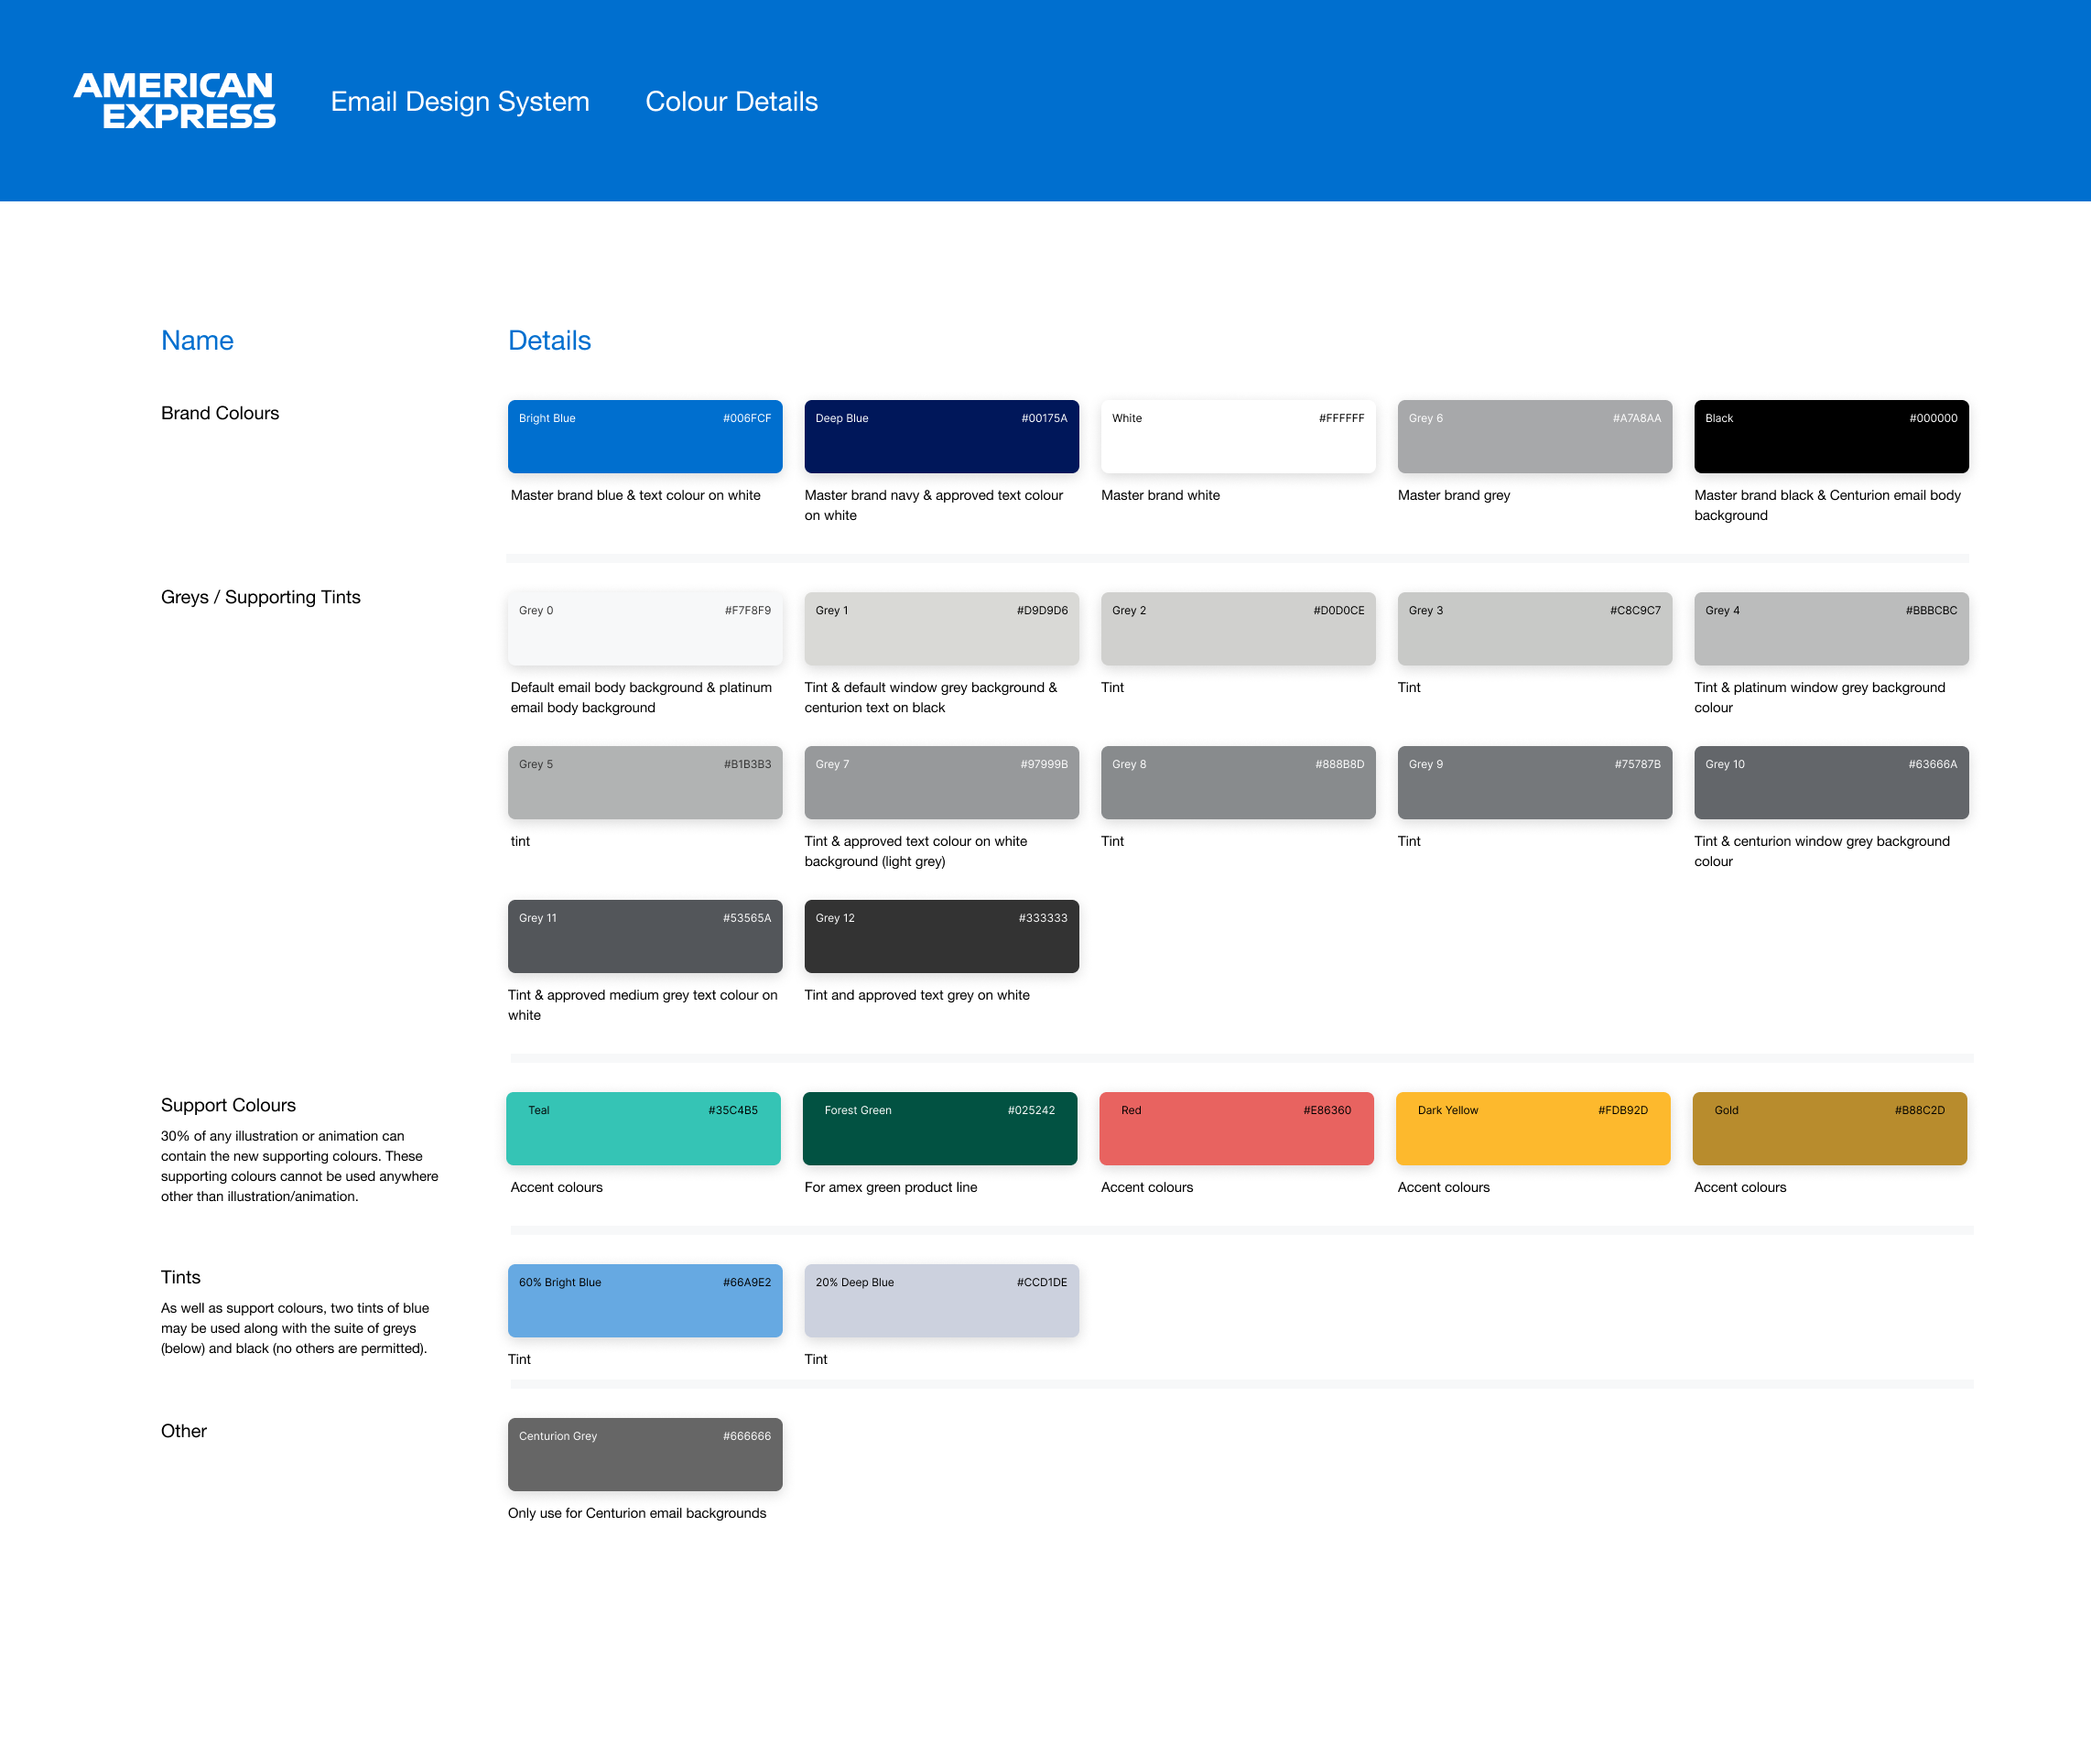
Task: Select the Red #E86360 swatch
Action: (x=1236, y=1129)
